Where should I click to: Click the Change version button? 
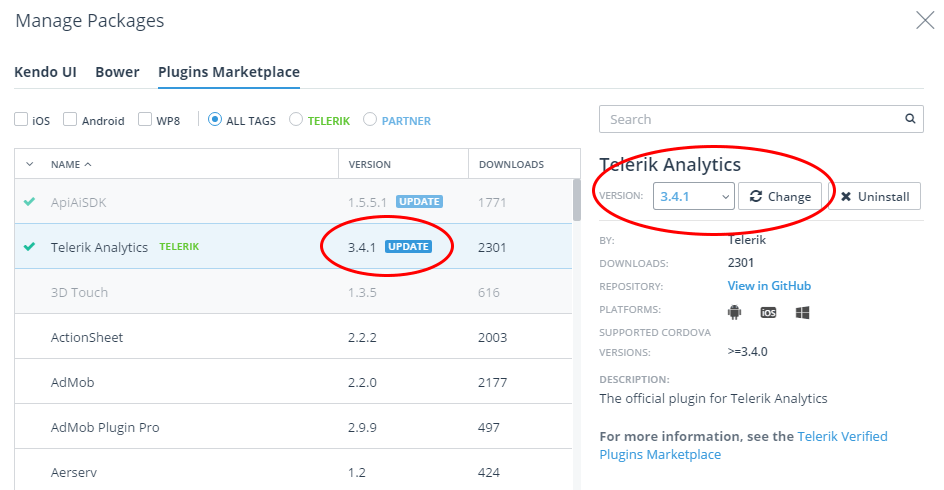780,196
